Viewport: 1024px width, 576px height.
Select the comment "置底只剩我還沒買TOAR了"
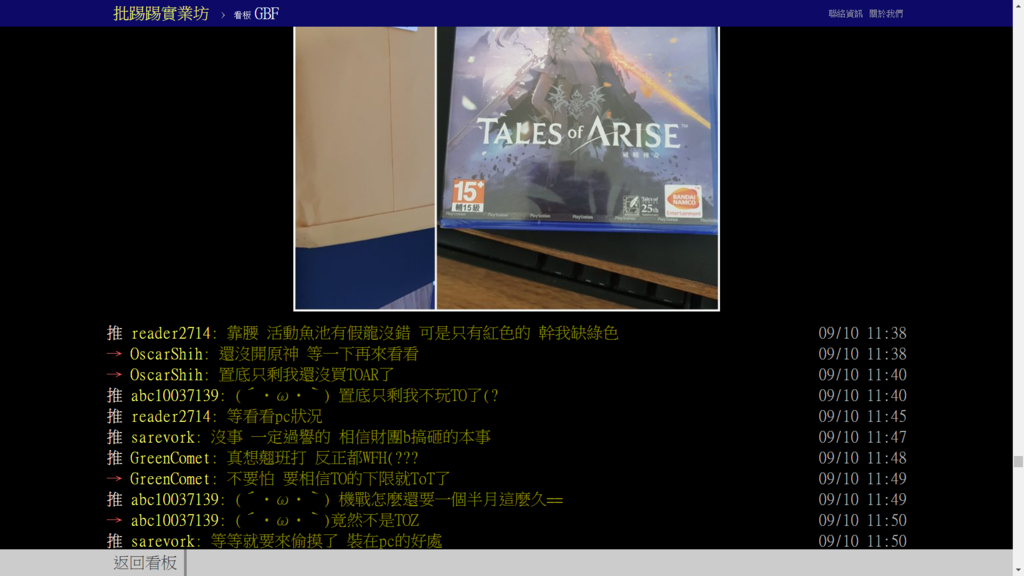coord(306,375)
